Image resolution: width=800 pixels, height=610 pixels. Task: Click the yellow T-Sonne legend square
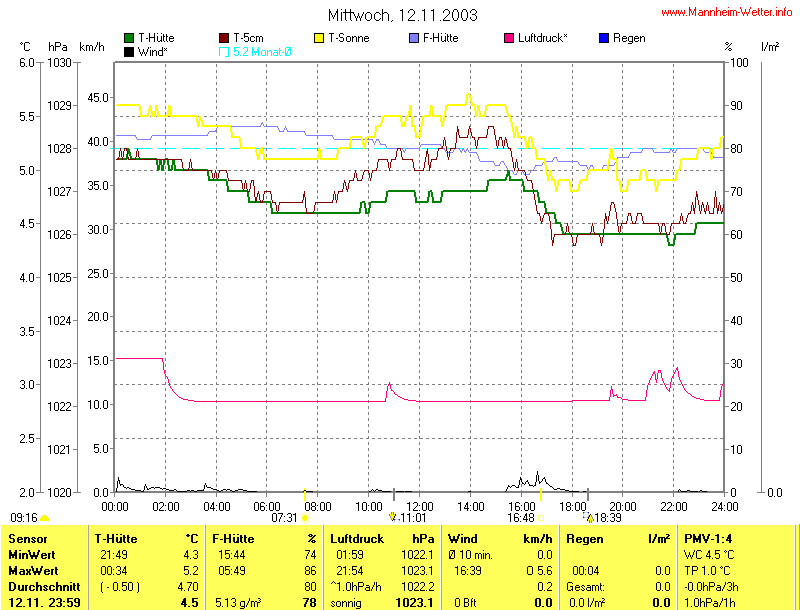(321, 38)
